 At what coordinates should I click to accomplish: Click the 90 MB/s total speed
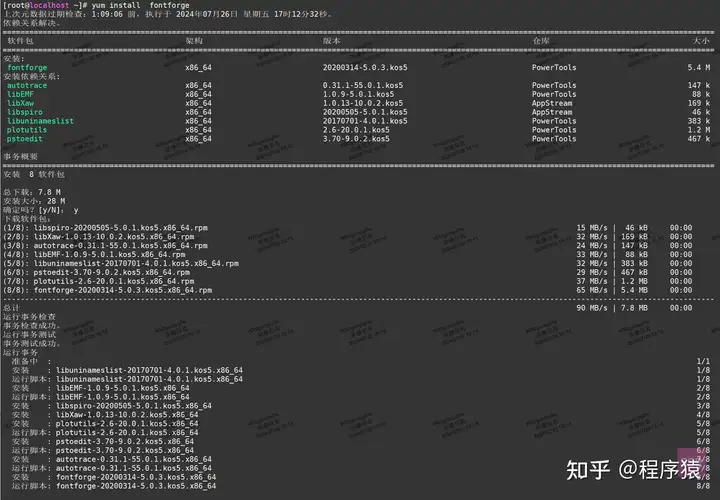coord(592,308)
